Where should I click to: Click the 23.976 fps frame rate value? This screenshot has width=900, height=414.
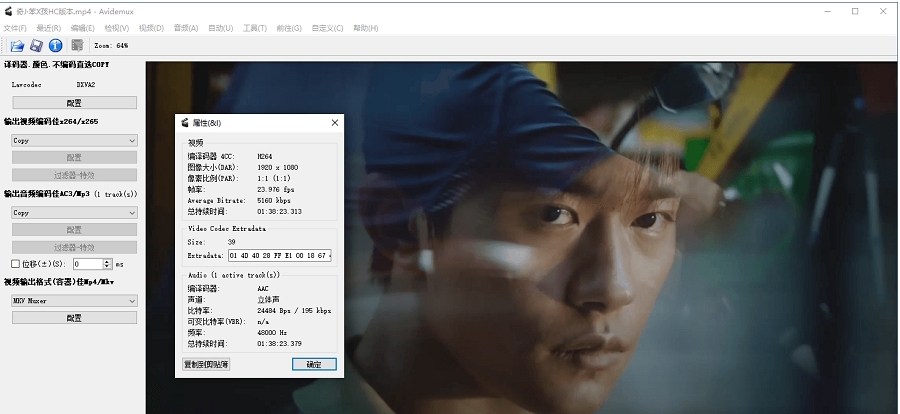click(x=276, y=189)
